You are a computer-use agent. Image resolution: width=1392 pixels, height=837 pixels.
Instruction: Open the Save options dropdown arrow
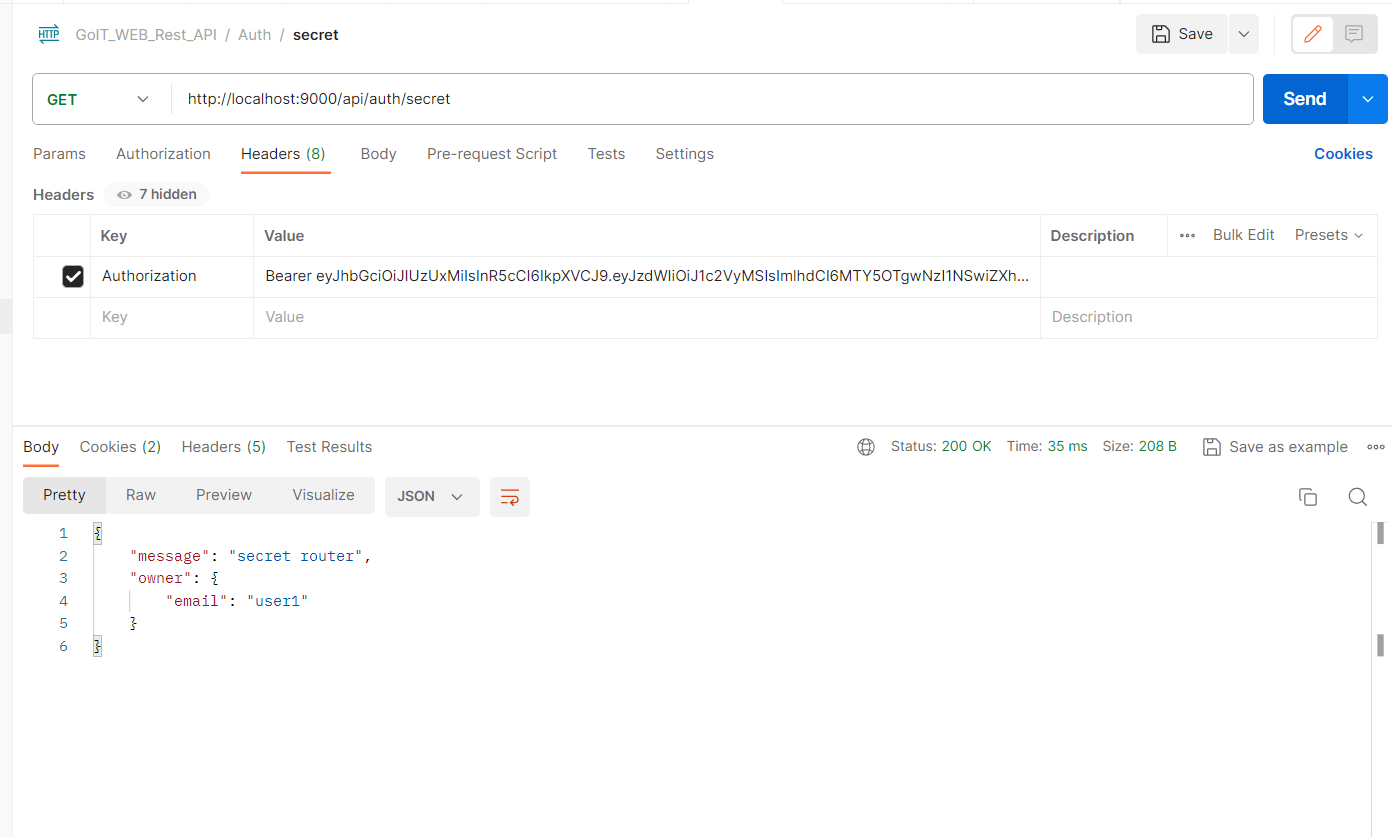coord(1244,34)
